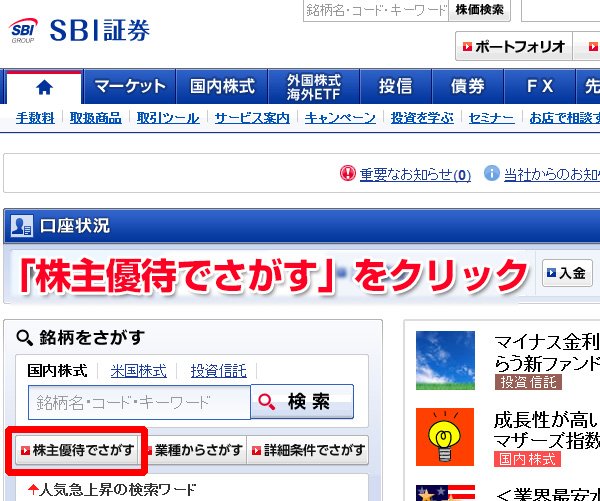Click the blue sky fund thumbnail
This screenshot has height=501, width=600.
tap(445, 361)
